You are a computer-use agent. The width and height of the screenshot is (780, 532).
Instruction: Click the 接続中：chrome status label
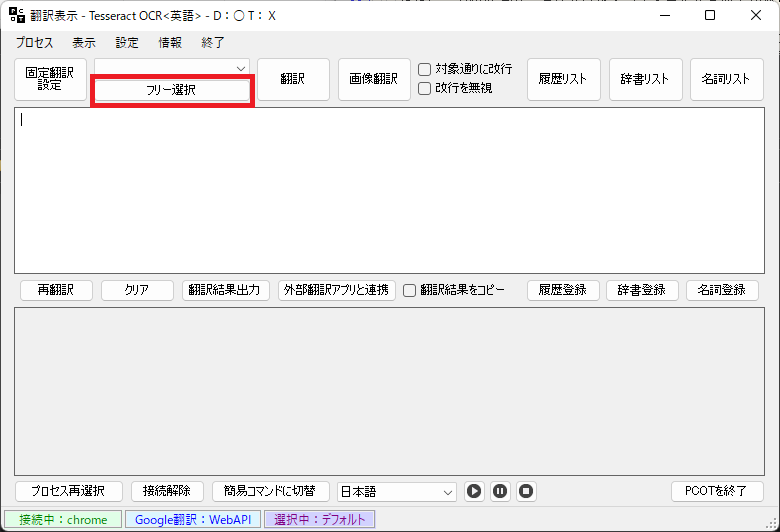(x=63, y=520)
